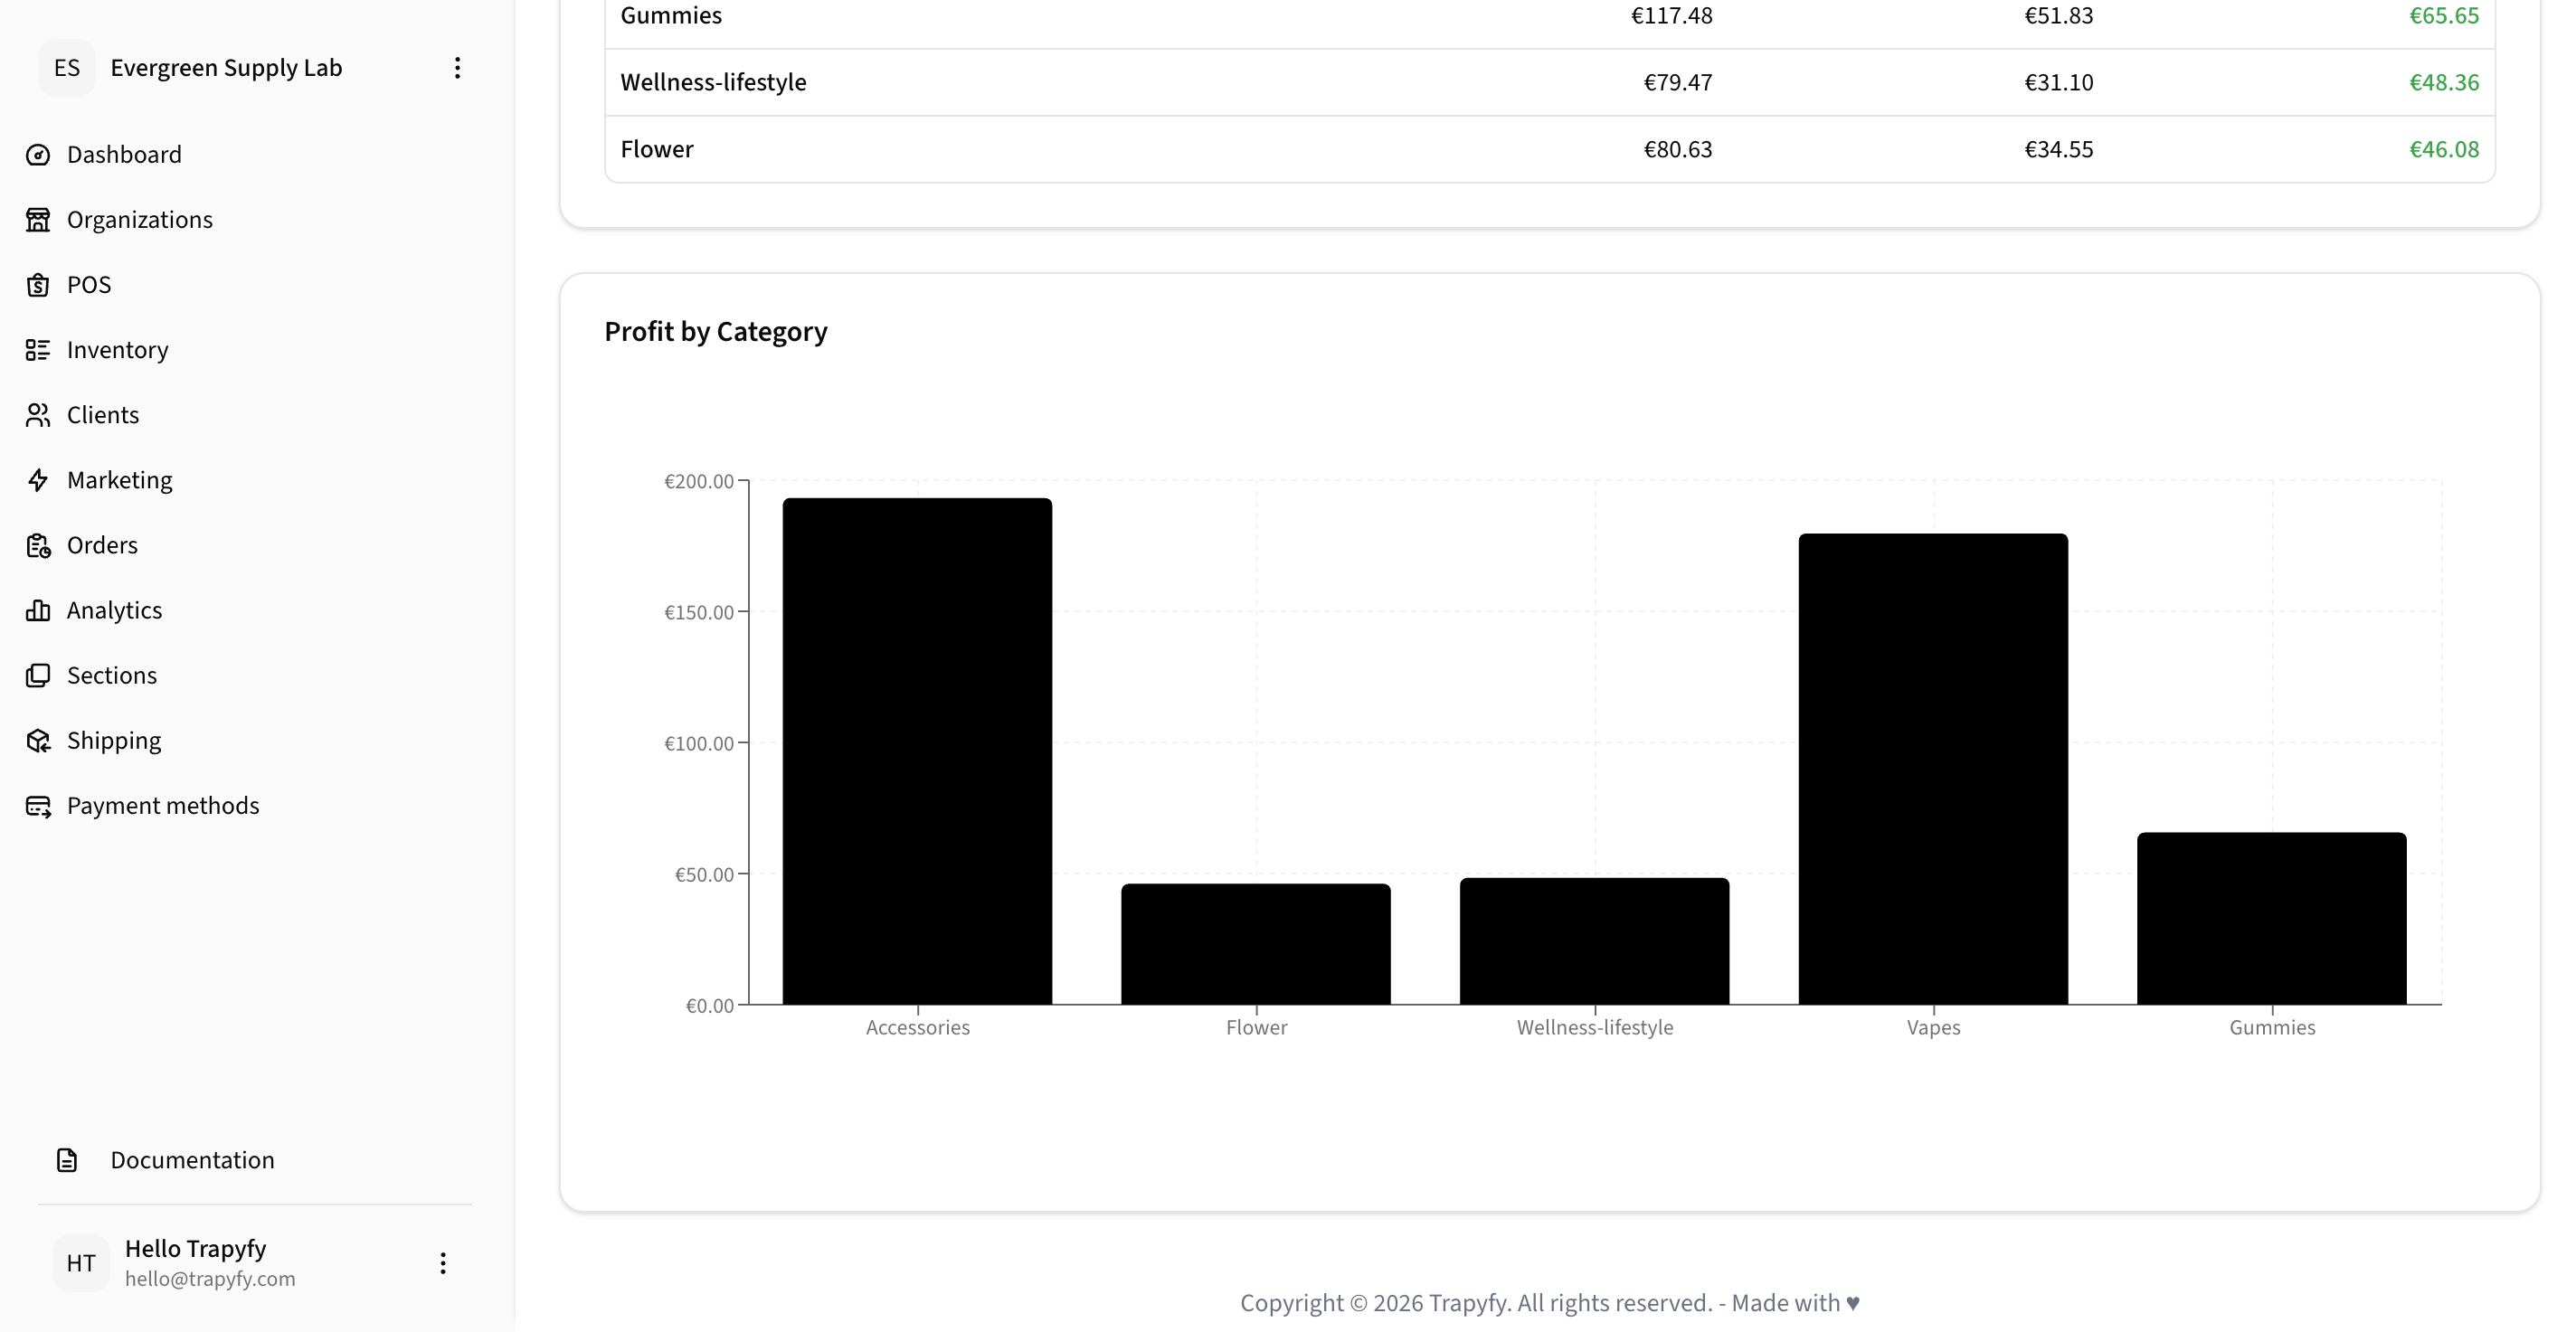The height and width of the screenshot is (1332, 2576).
Task: Click the Marketing lightning bolt icon
Action: 38,480
